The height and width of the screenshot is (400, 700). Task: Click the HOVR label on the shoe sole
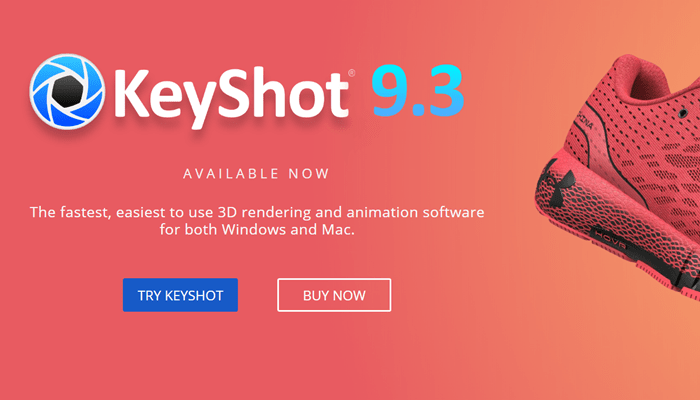(x=612, y=240)
